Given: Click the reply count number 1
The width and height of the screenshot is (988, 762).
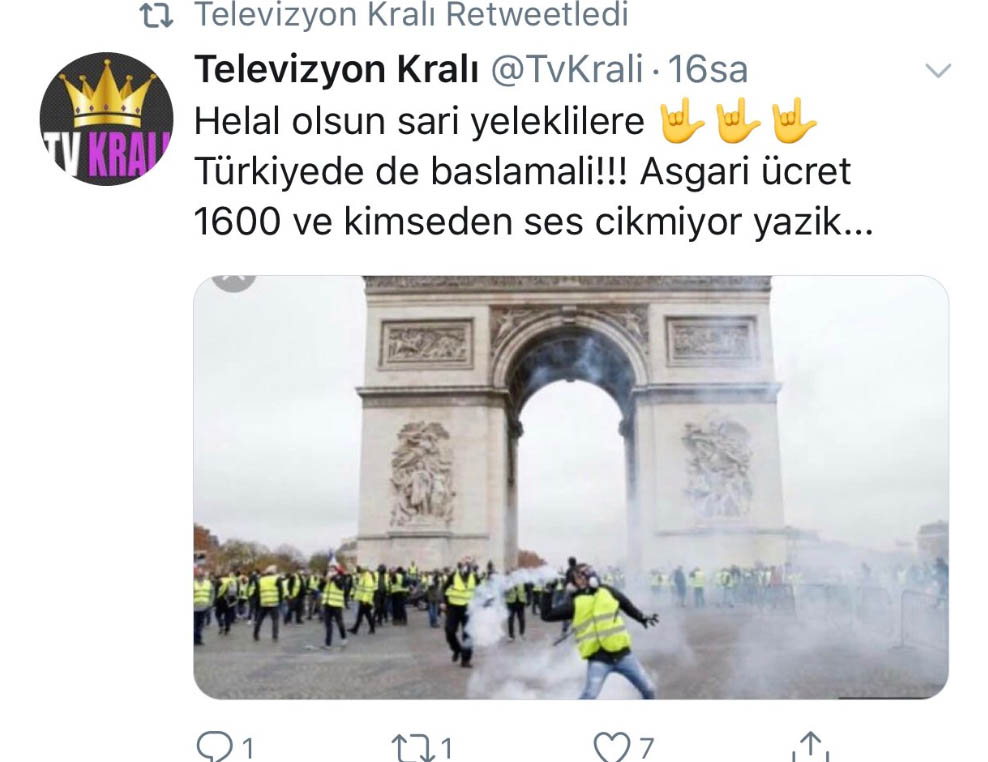Looking at the screenshot, I should coord(248,749).
